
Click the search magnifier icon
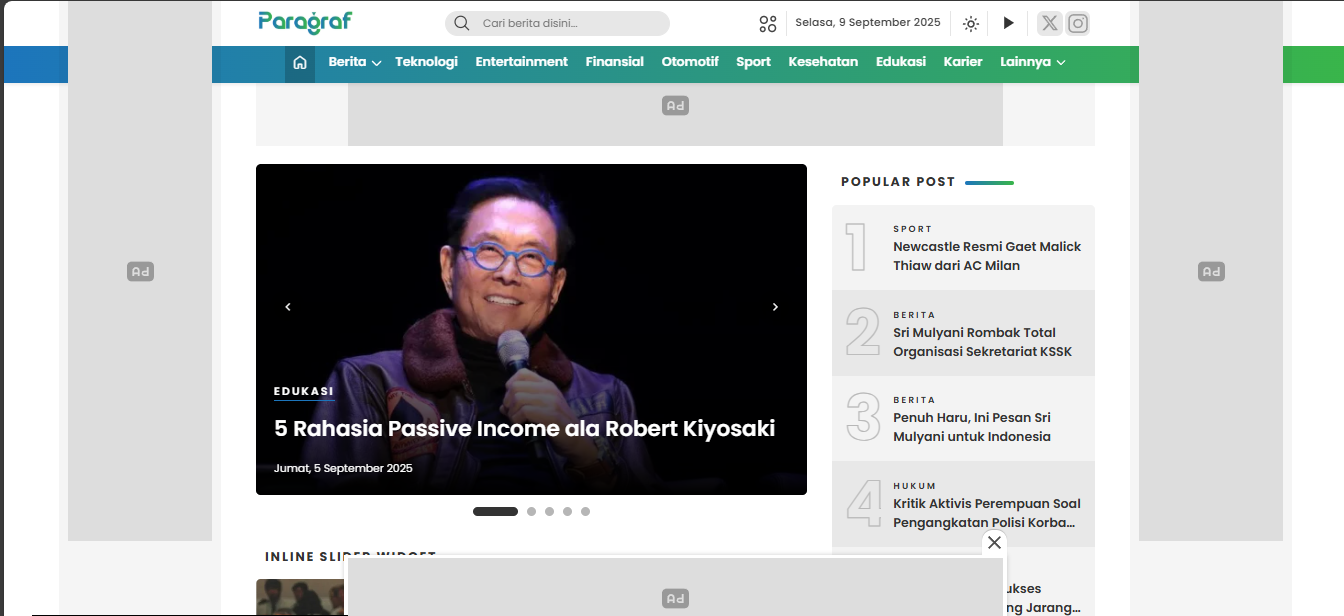[x=461, y=23]
